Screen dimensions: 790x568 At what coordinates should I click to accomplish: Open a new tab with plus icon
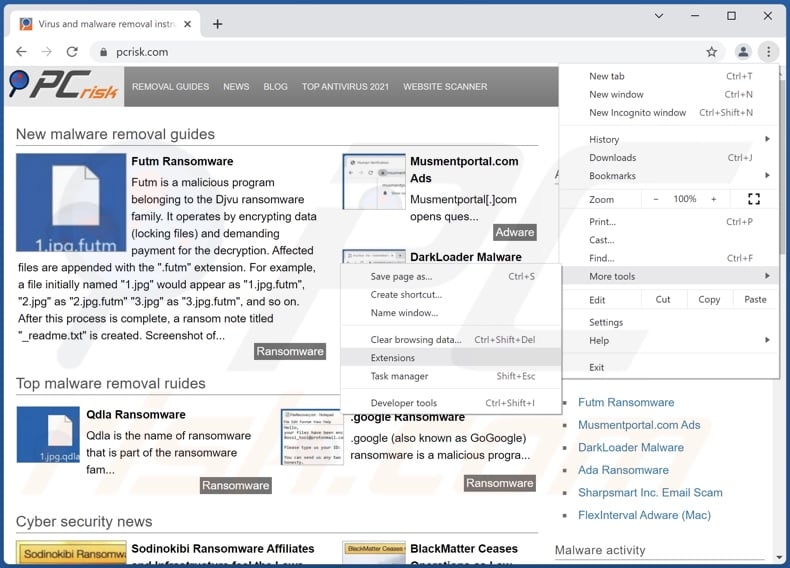(218, 23)
